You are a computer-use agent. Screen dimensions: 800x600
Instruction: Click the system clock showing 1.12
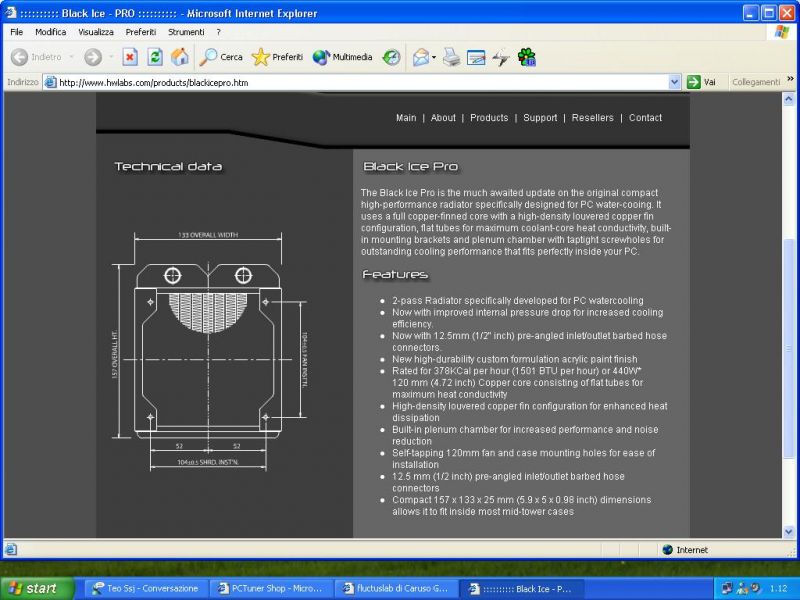point(779,588)
